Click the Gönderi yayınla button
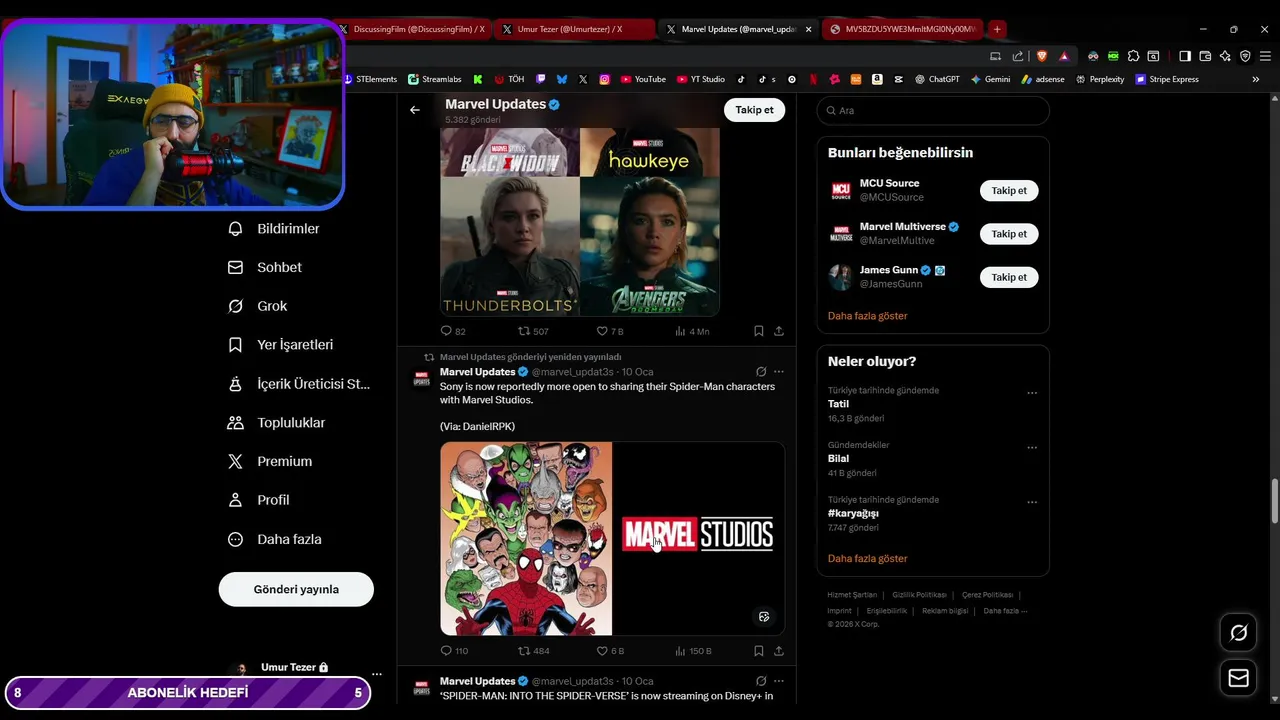Image resolution: width=1280 pixels, height=720 pixels. click(x=296, y=589)
